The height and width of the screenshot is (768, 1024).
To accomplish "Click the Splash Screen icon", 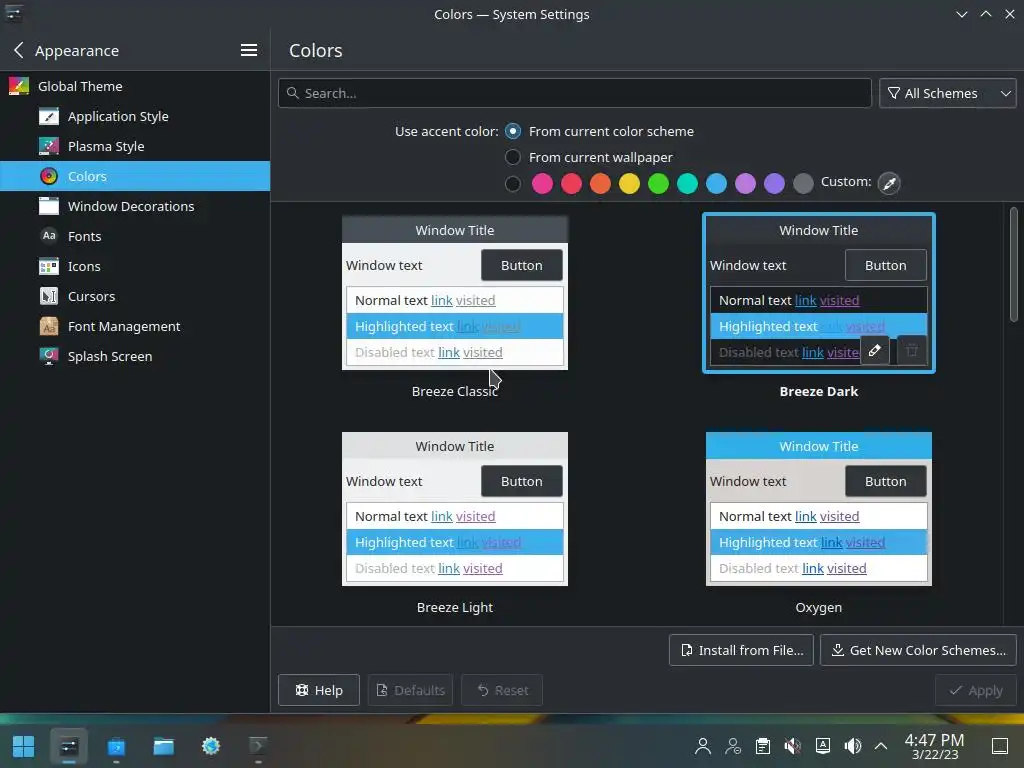I will 48,357.
